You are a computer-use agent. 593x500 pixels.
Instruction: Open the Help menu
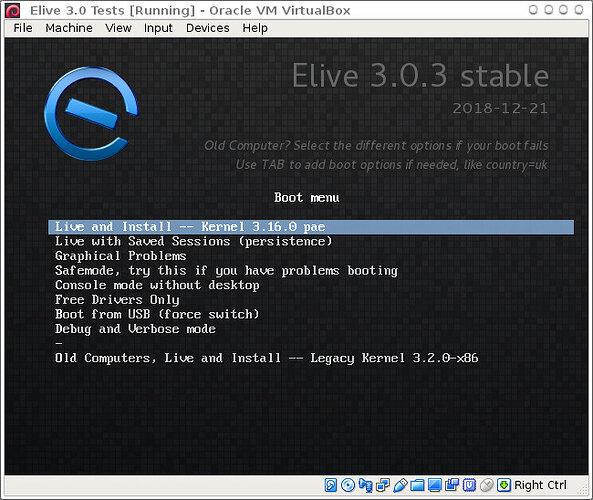[x=255, y=28]
